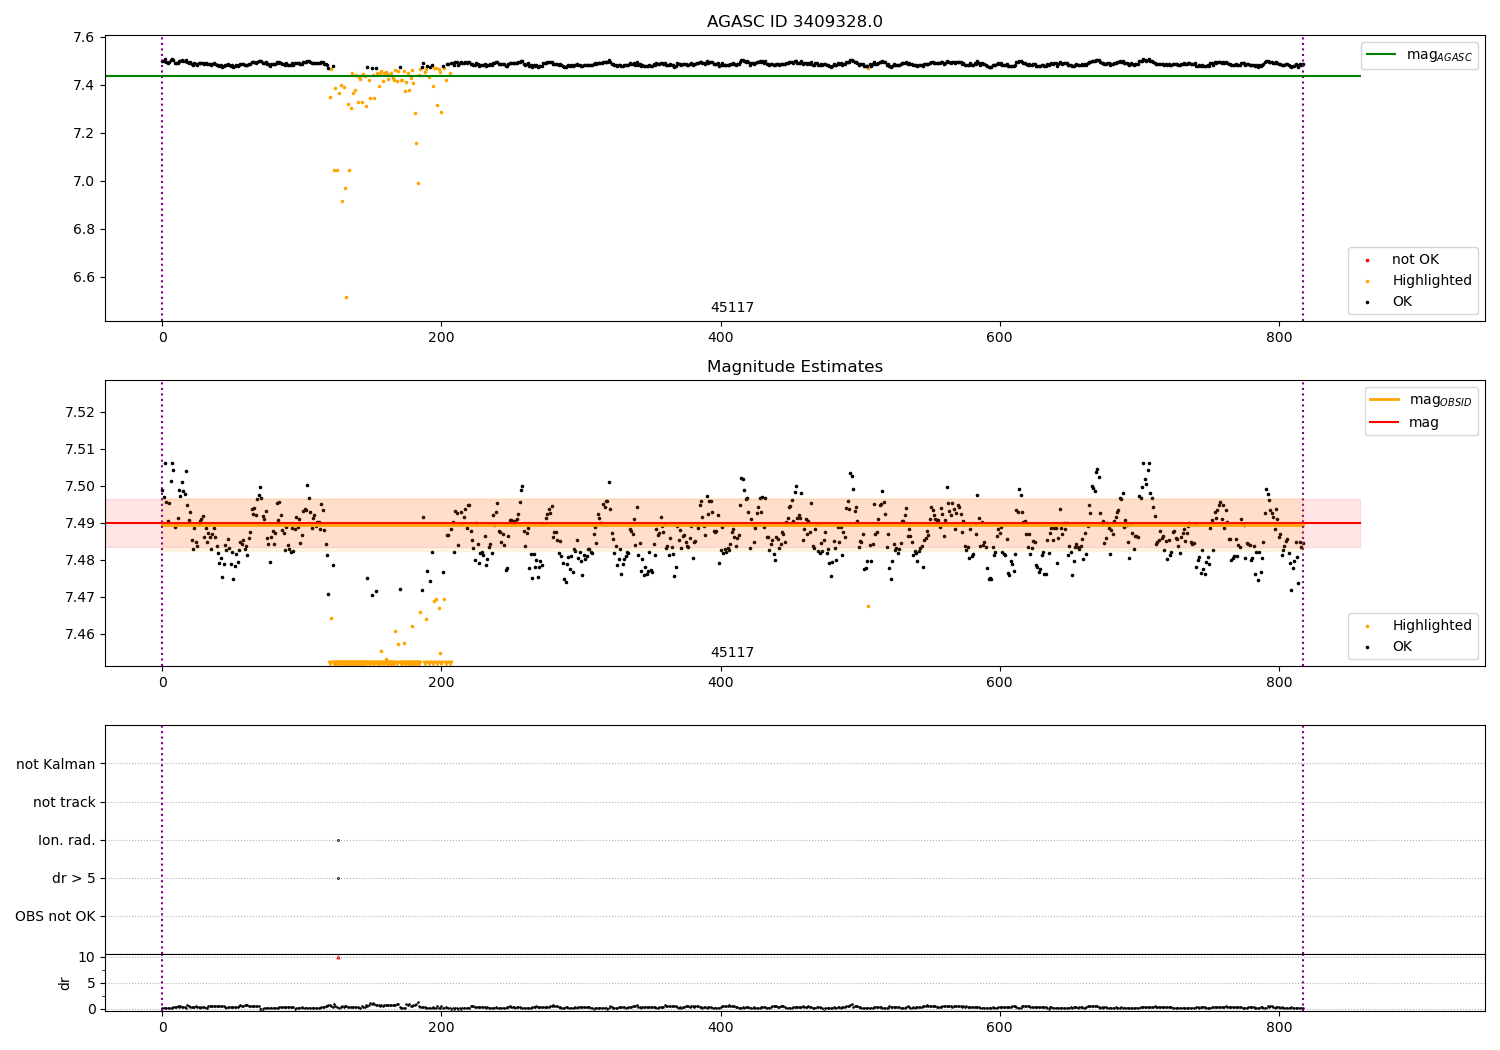
Task: Click the "dr > 5" row label
Action: click(74, 878)
